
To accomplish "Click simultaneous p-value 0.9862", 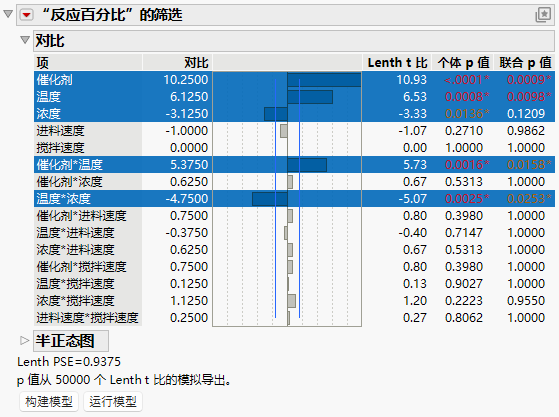I will (526, 131).
